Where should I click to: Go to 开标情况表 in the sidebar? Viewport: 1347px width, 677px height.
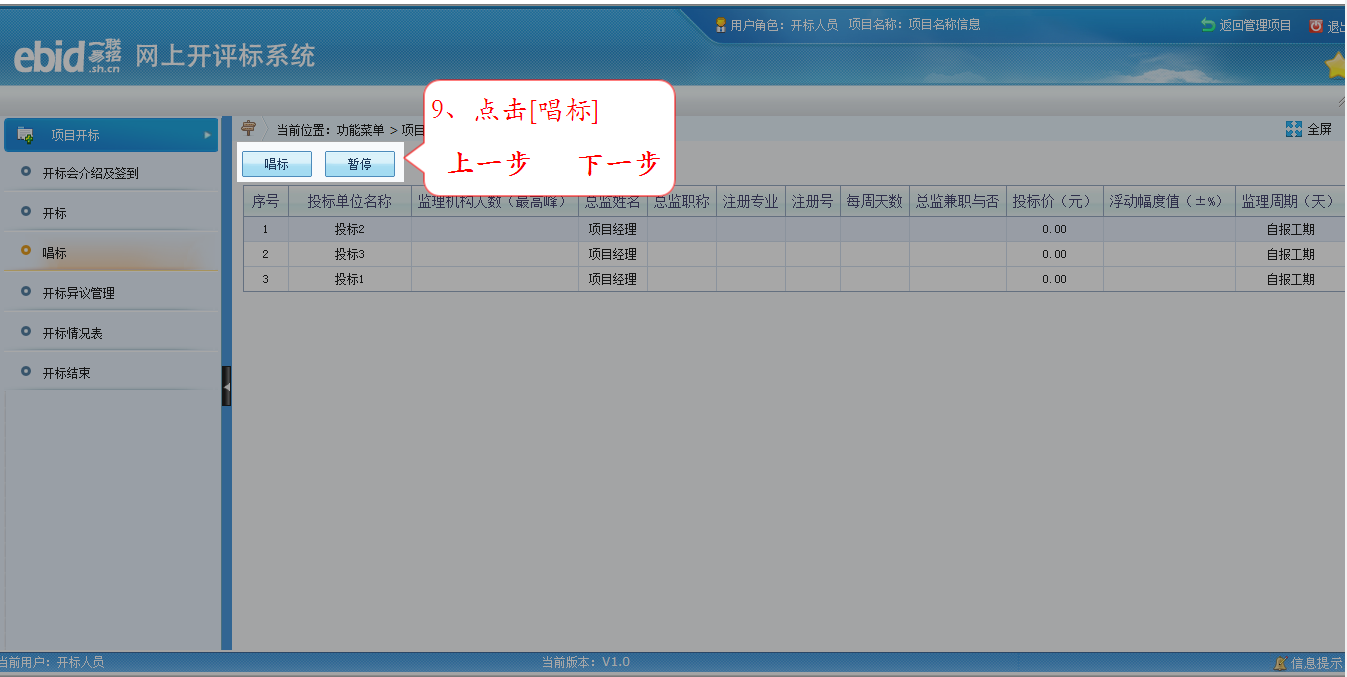72,333
